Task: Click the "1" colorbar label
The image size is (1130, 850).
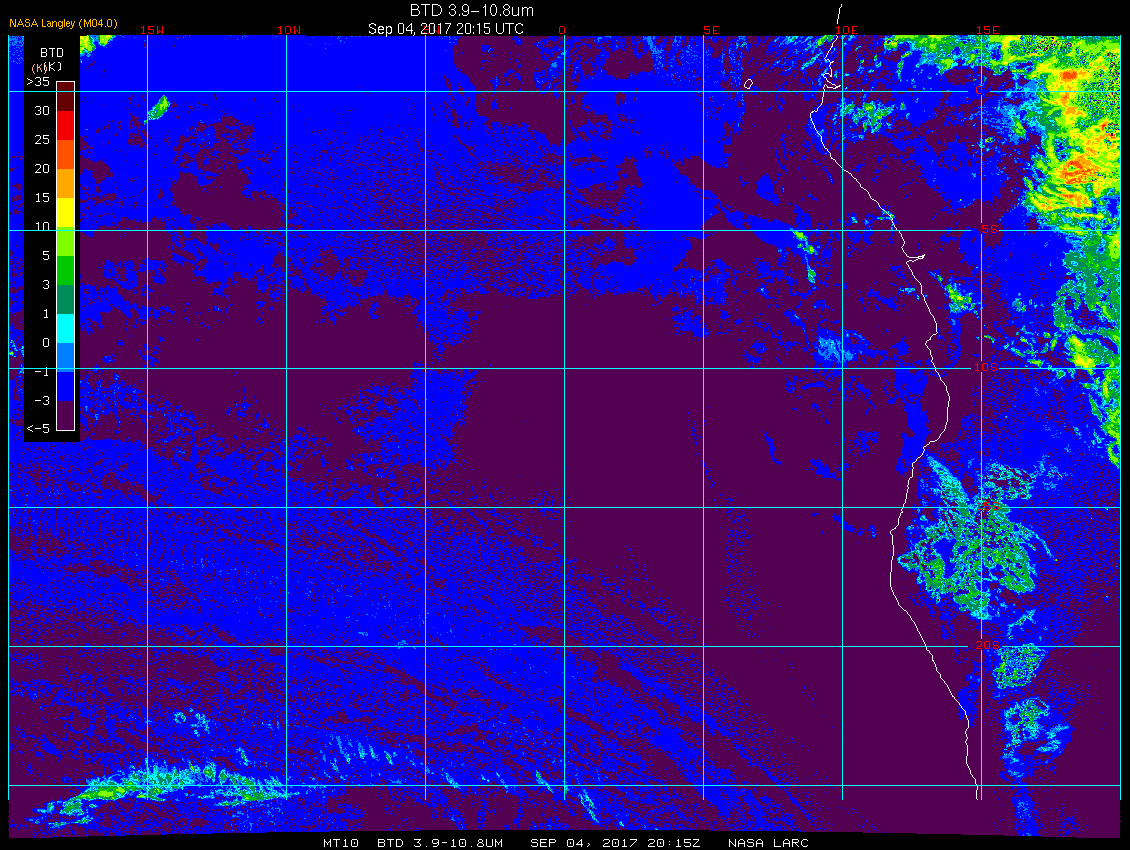Action: point(46,313)
